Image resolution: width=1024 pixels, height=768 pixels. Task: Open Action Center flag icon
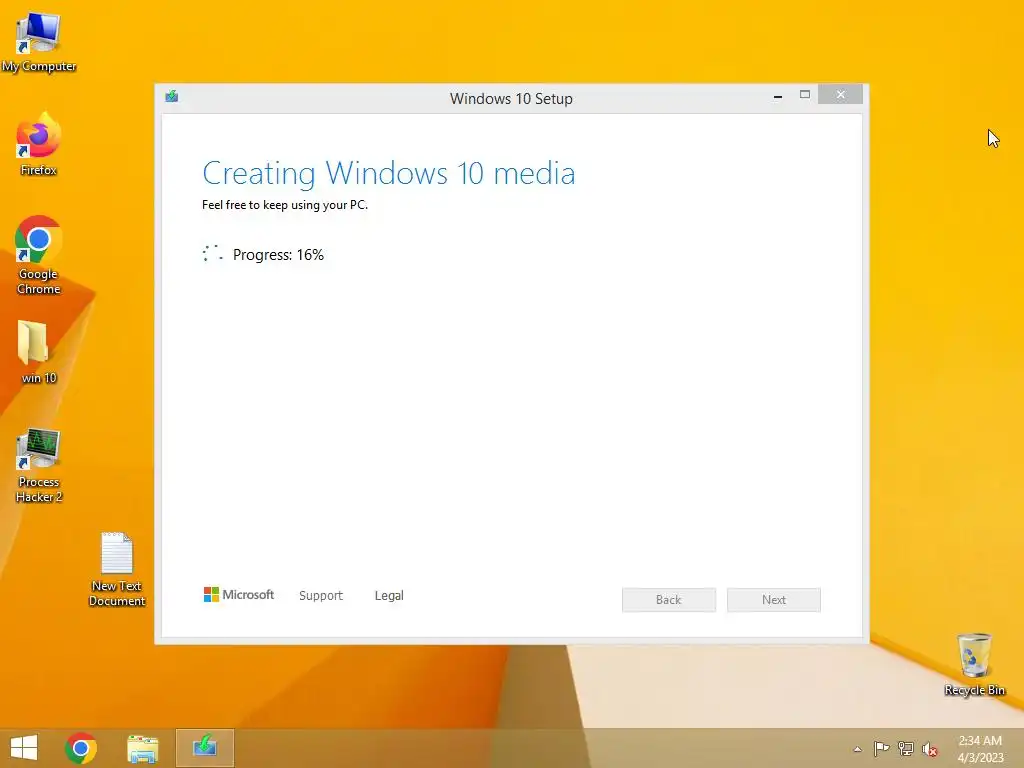click(x=881, y=748)
